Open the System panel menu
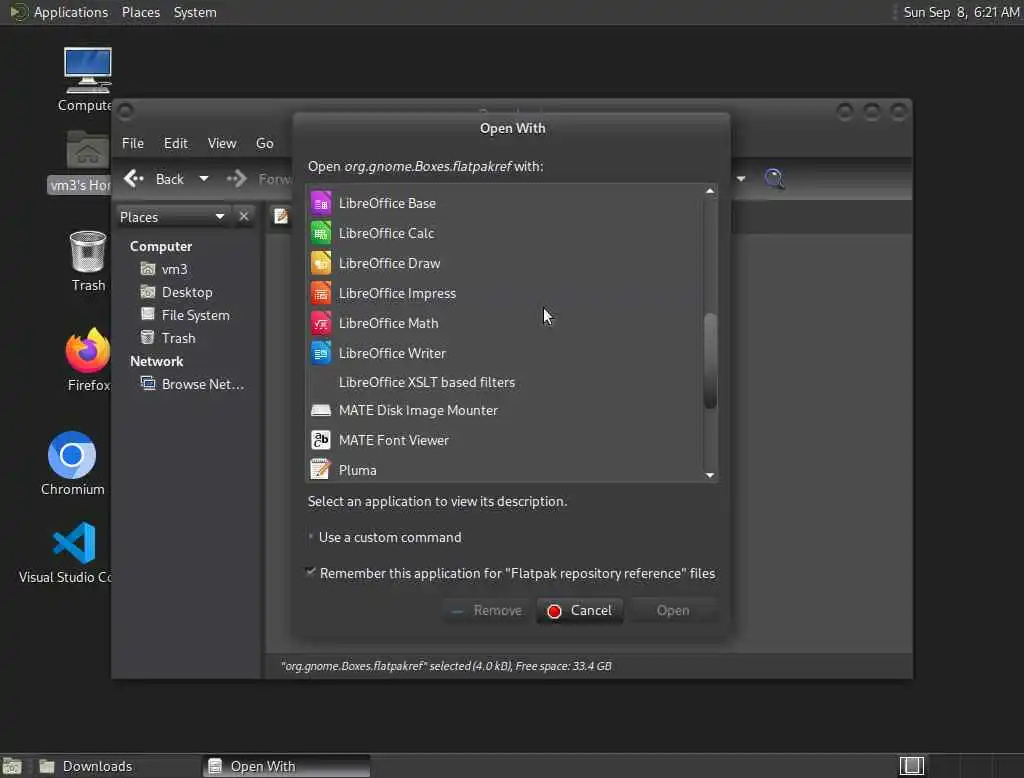This screenshot has width=1024, height=778. [x=195, y=12]
